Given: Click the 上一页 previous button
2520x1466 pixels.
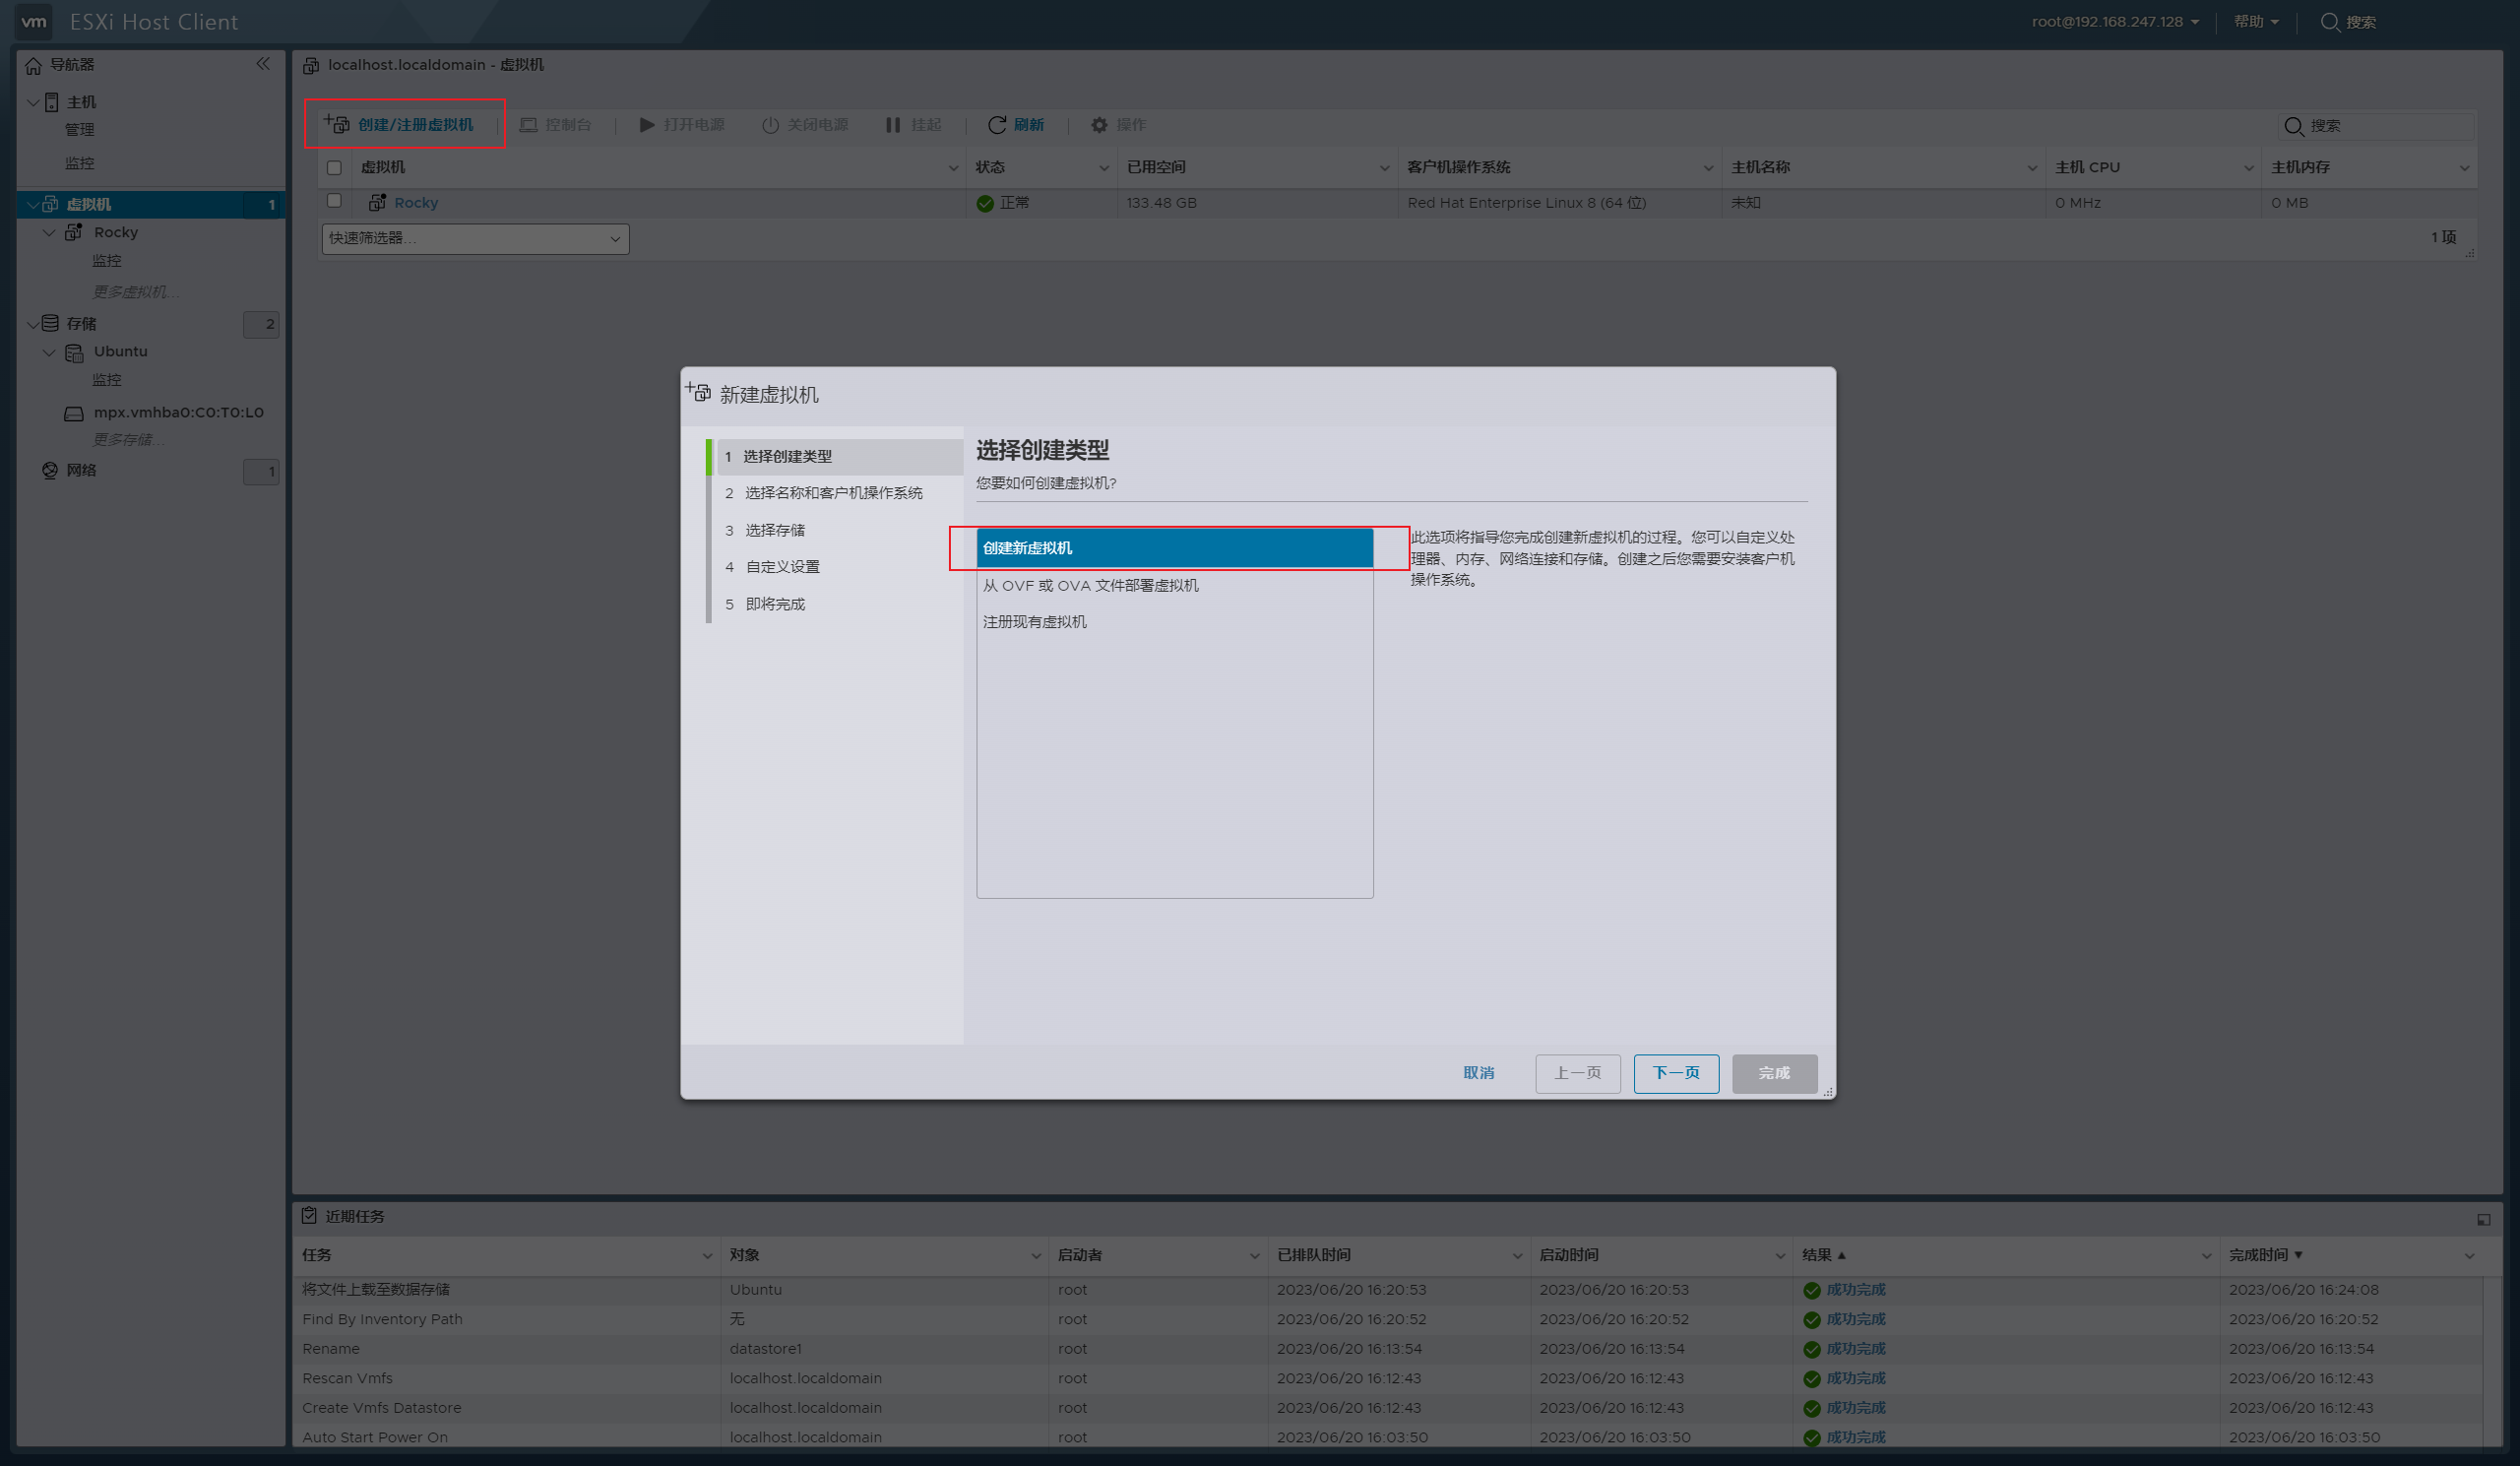Looking at the screenshot, I should click(x=1577, y=1073).
